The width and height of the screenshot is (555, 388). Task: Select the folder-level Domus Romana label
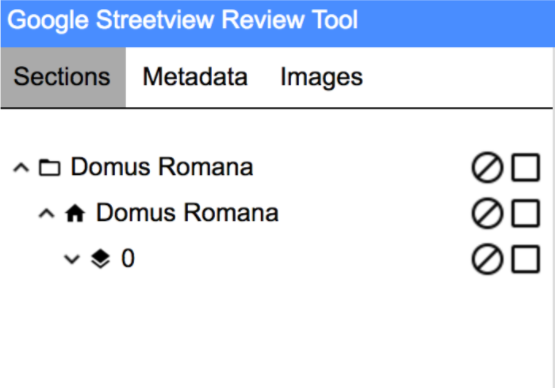point(162,167)
